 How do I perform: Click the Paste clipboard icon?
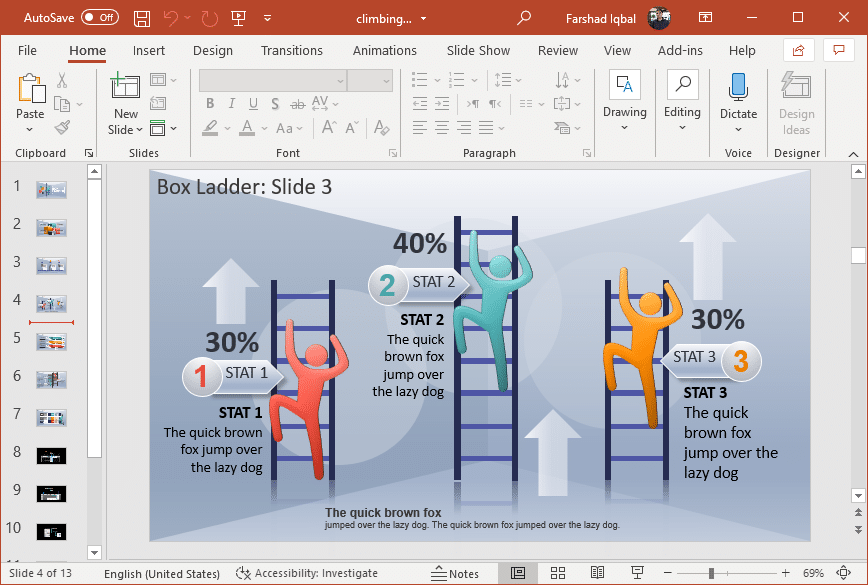click(30, 88)
